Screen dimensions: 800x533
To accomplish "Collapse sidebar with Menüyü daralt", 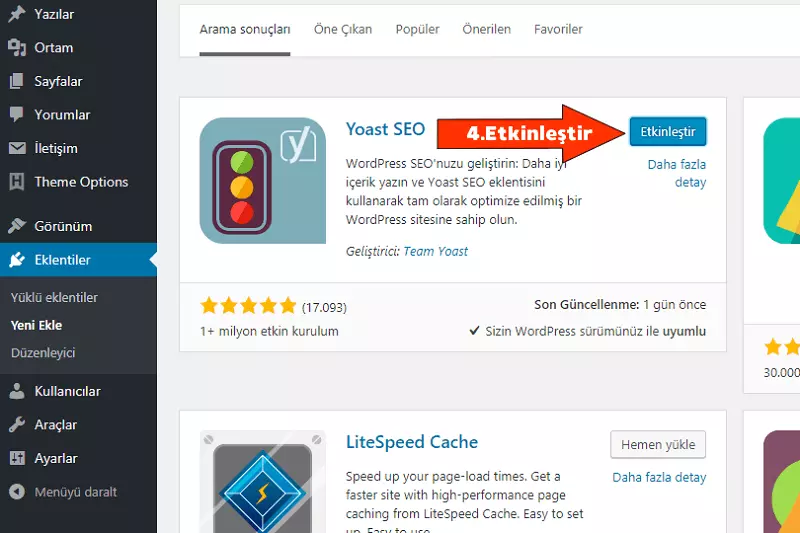I will (x=78, y=492).
